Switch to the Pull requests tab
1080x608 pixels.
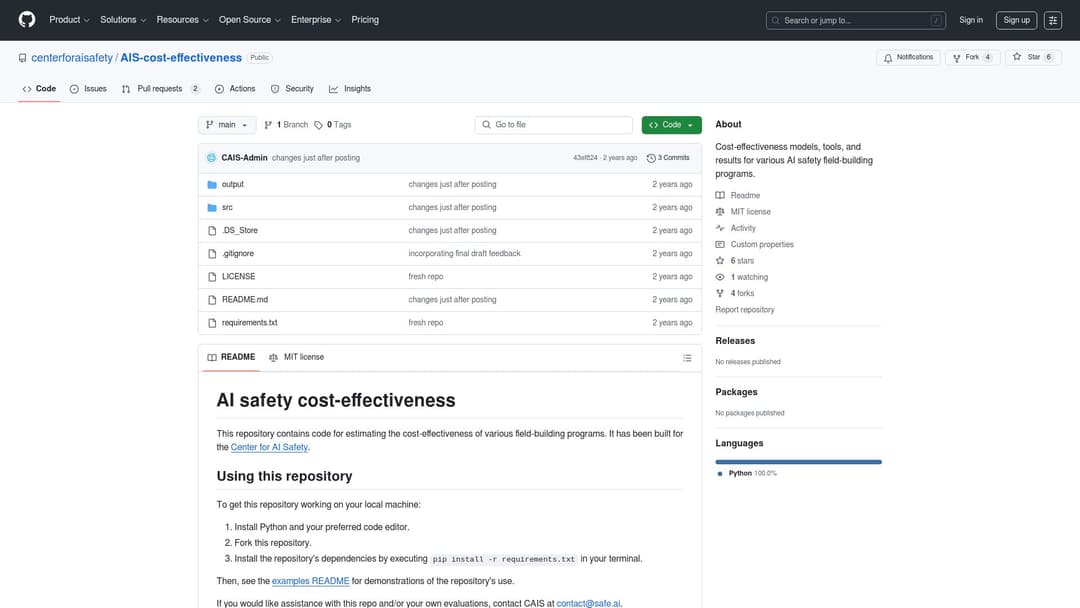tap(160, 89)
